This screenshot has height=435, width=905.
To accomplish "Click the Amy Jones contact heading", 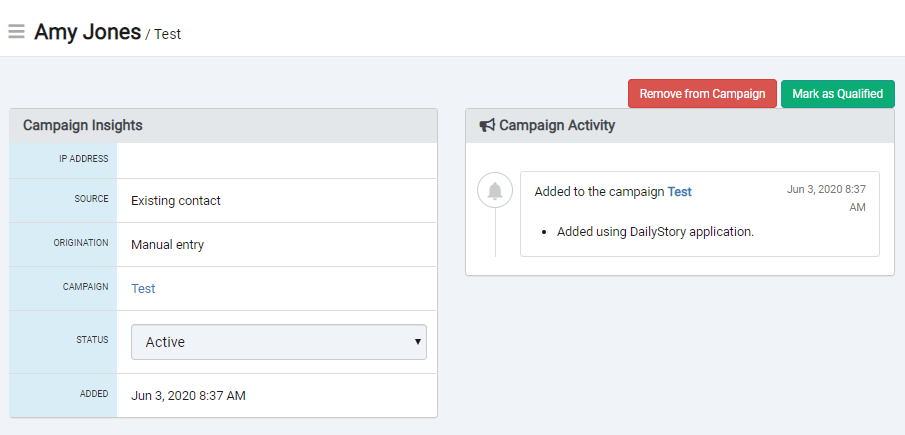I will [88, 32].
